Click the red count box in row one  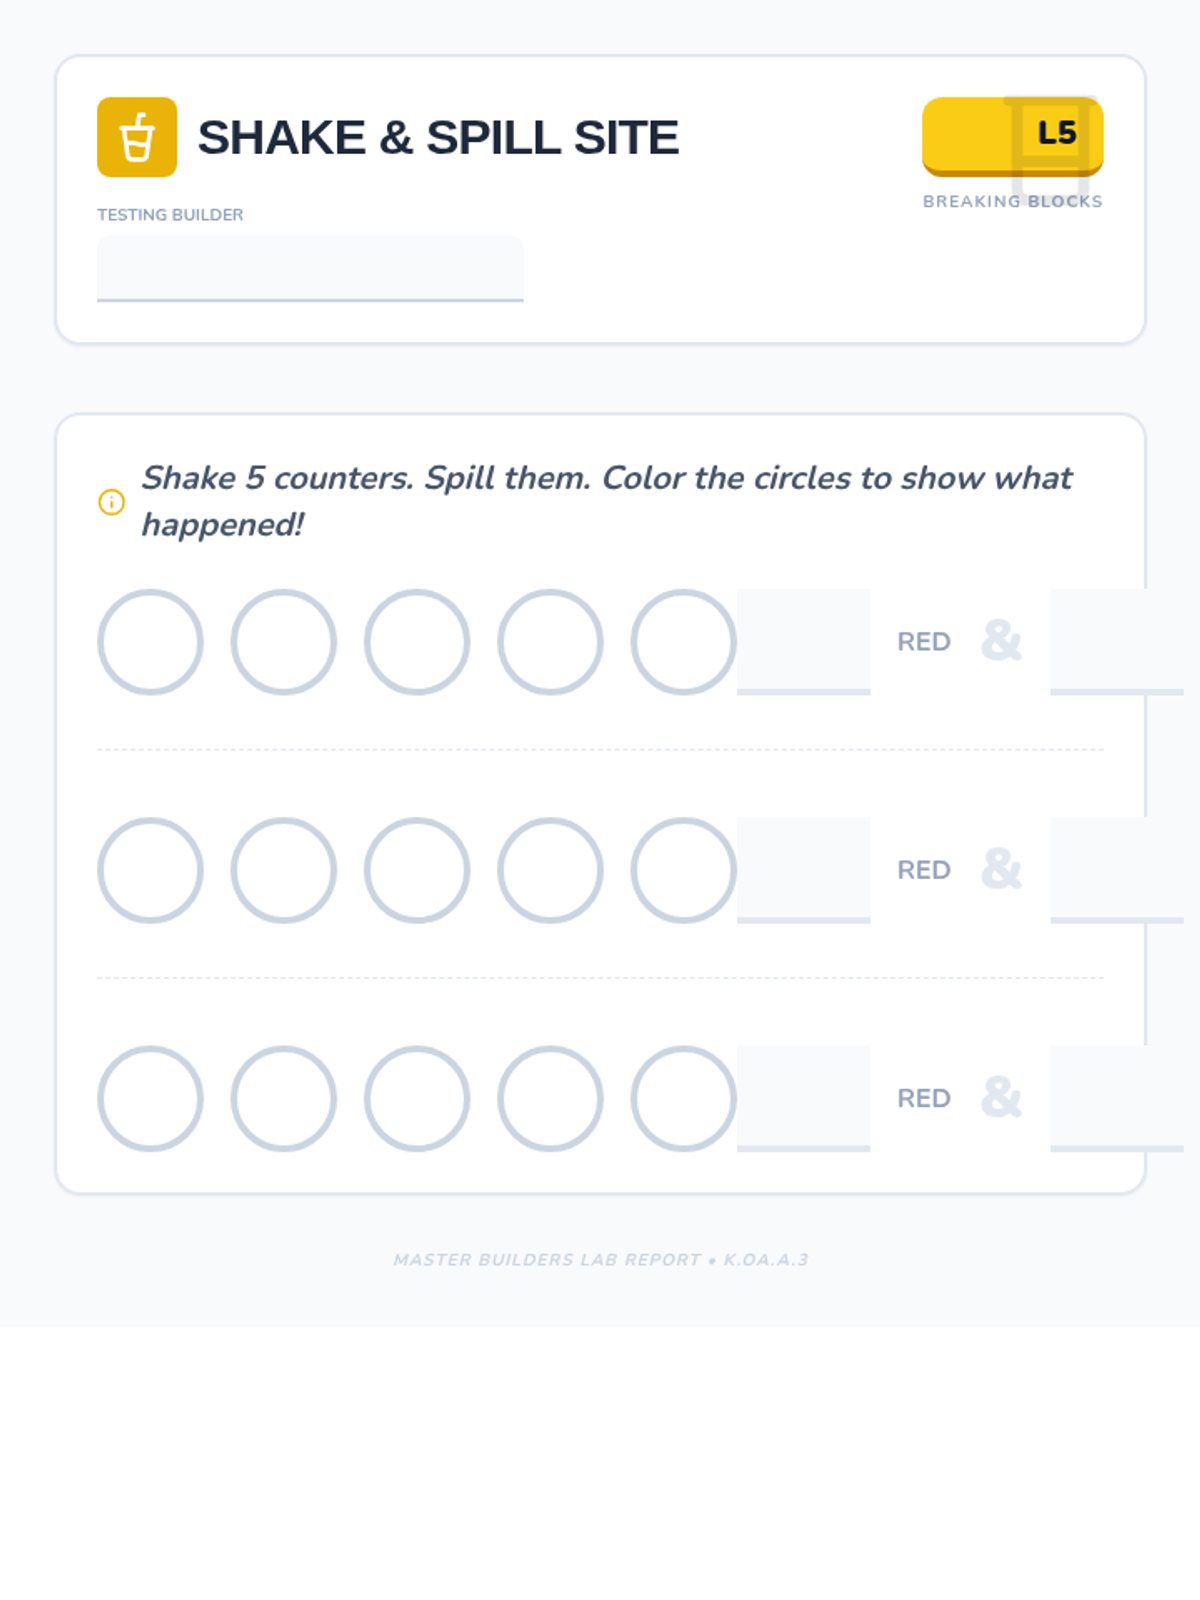[x=803, y=641]
